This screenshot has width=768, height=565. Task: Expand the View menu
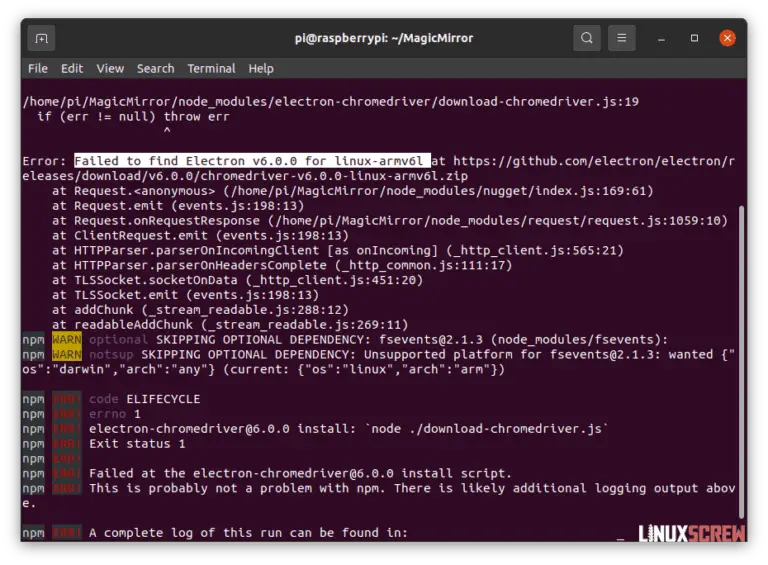110,68
